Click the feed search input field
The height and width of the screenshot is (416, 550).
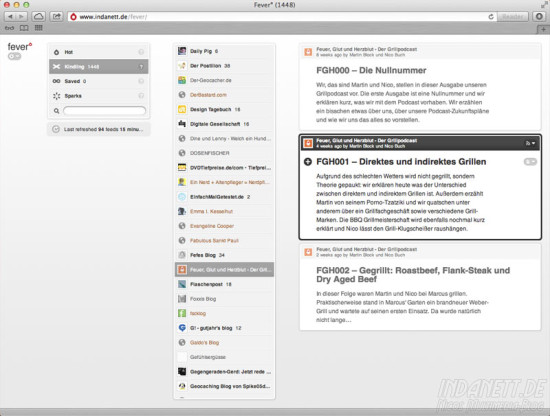click(105, 111)
